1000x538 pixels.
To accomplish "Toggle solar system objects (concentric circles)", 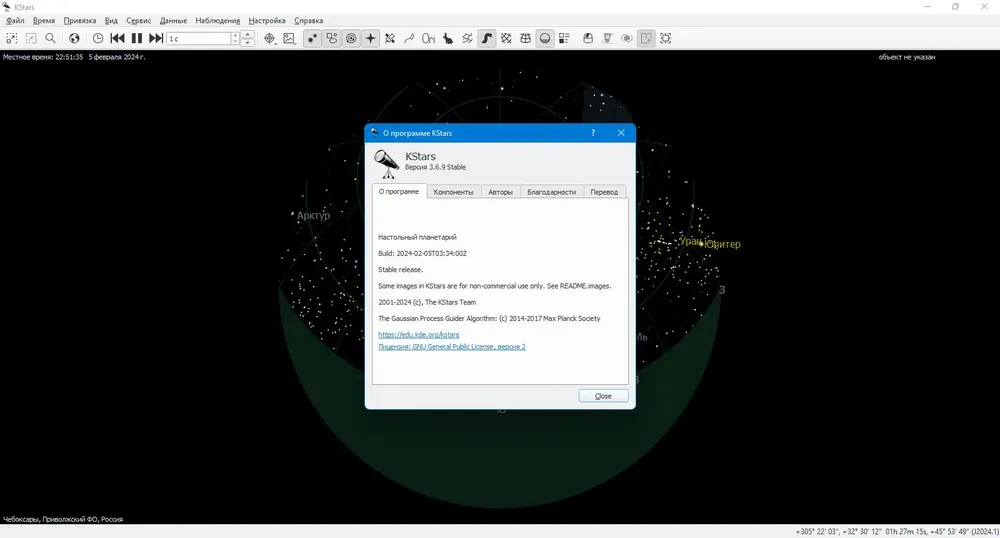I will click(x=351, y=38).
